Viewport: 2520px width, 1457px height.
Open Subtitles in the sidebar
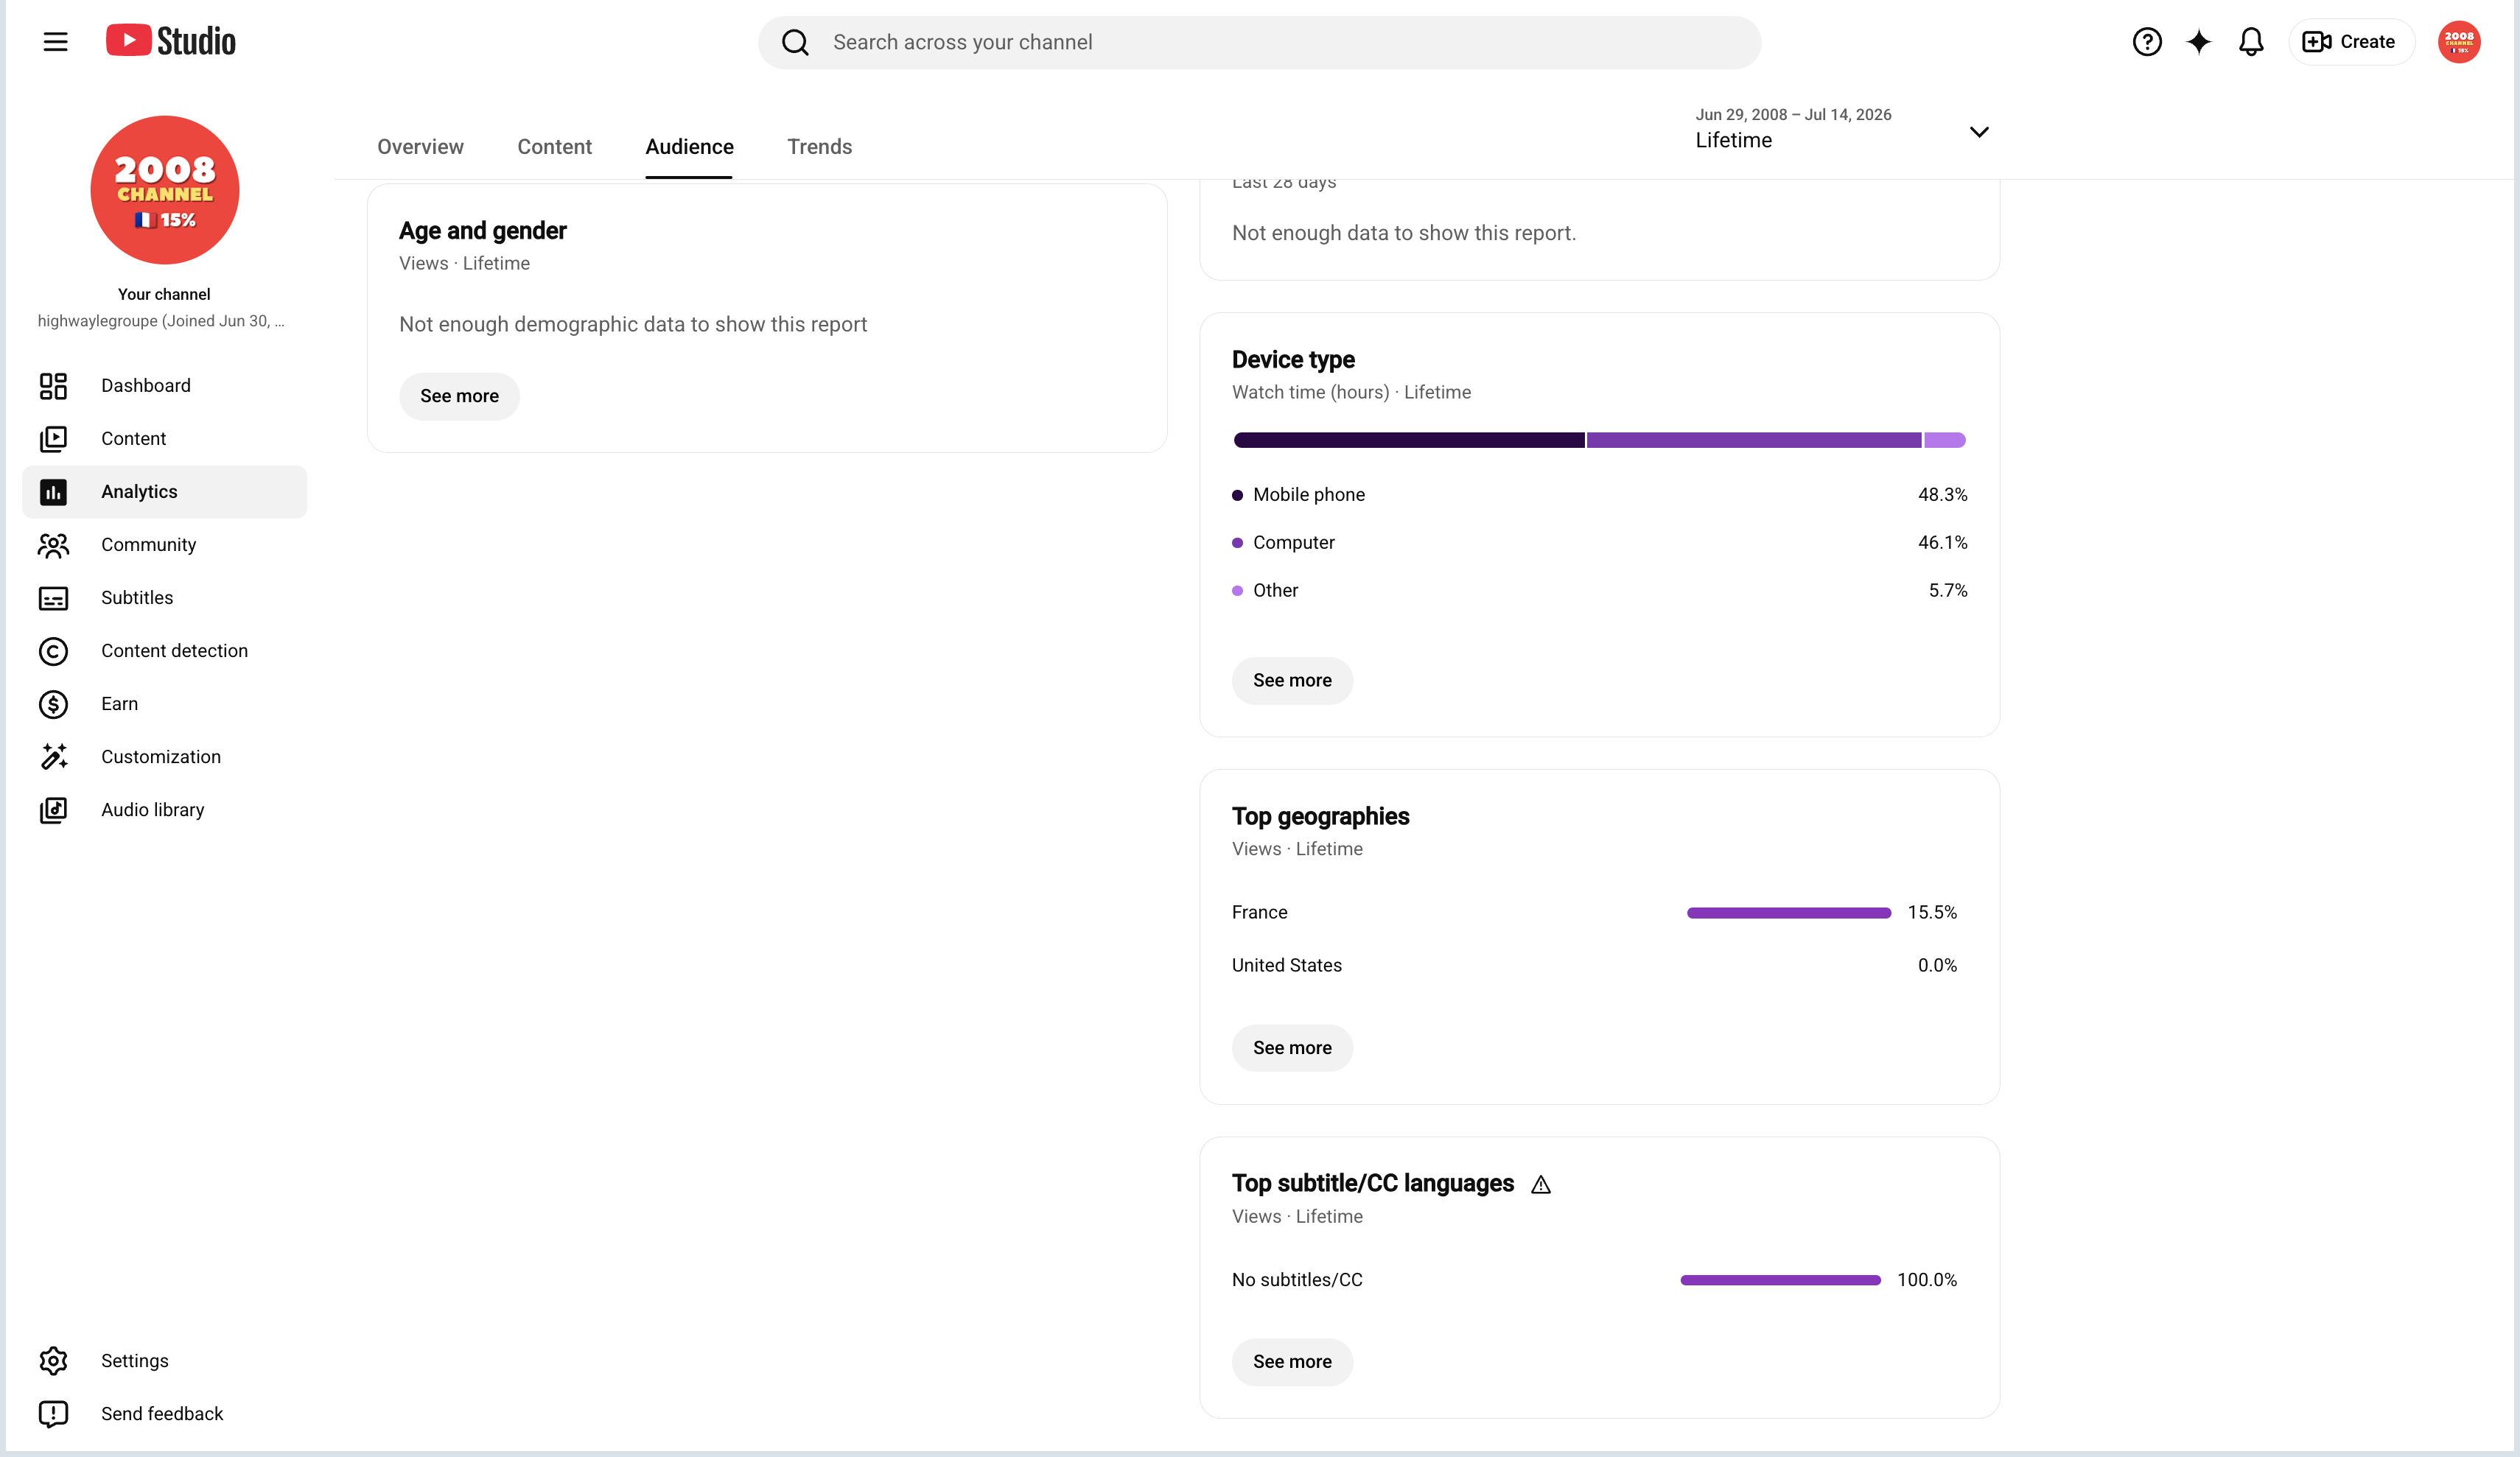coord(164,598)
